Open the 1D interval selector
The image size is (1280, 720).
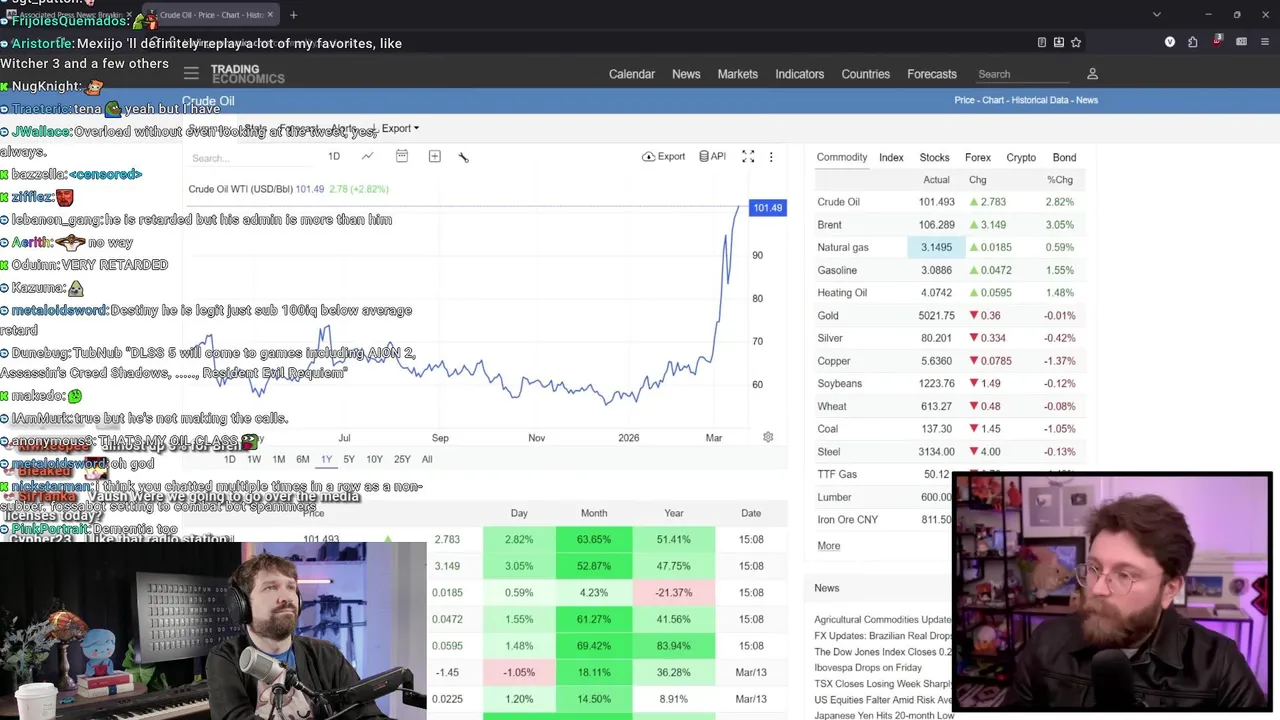(x=334, y=156)
